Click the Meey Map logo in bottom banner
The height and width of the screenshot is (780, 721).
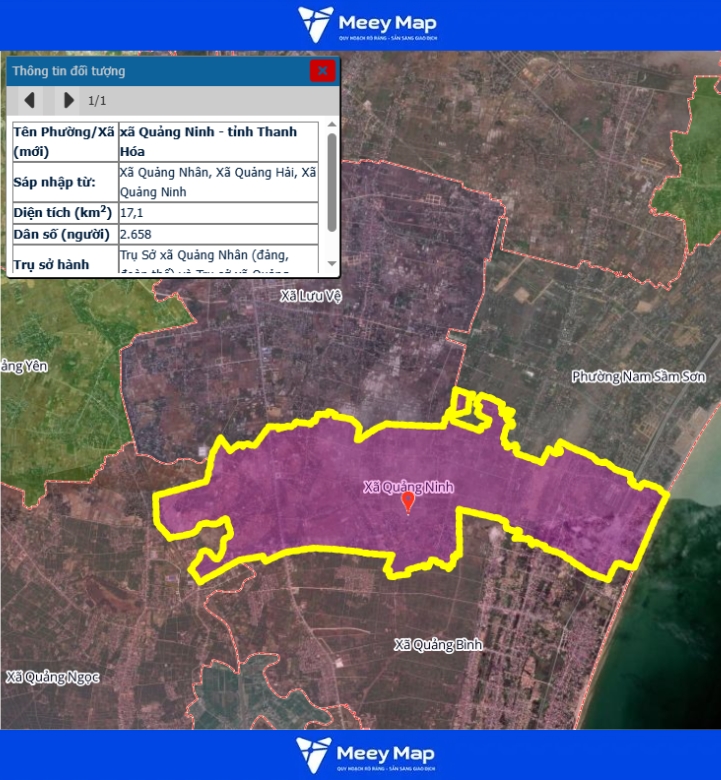pyautogui.click(x=367, y=755)
